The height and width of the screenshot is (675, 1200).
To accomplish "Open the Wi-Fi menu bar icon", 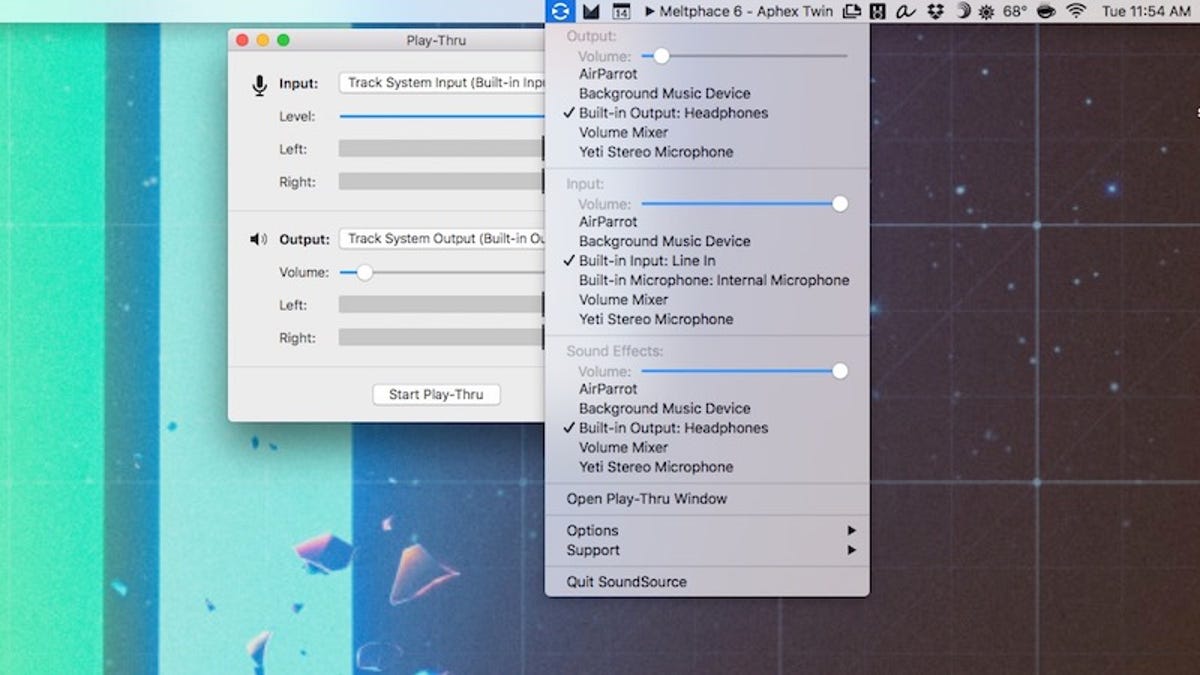I will tap(1077, 12).
